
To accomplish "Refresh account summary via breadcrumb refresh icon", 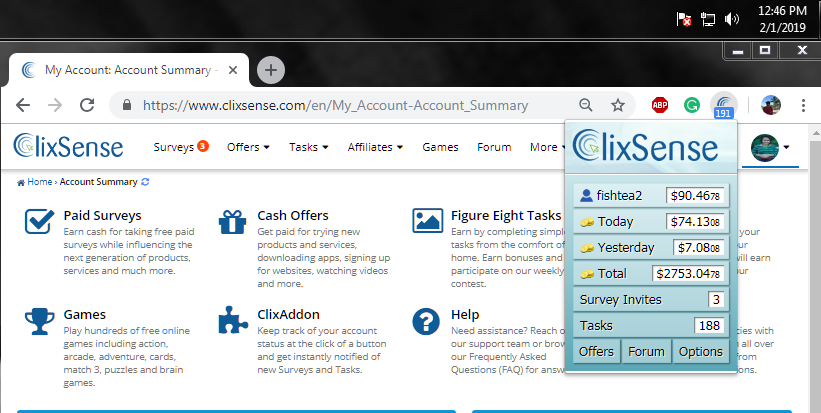I will coord(145,182).
